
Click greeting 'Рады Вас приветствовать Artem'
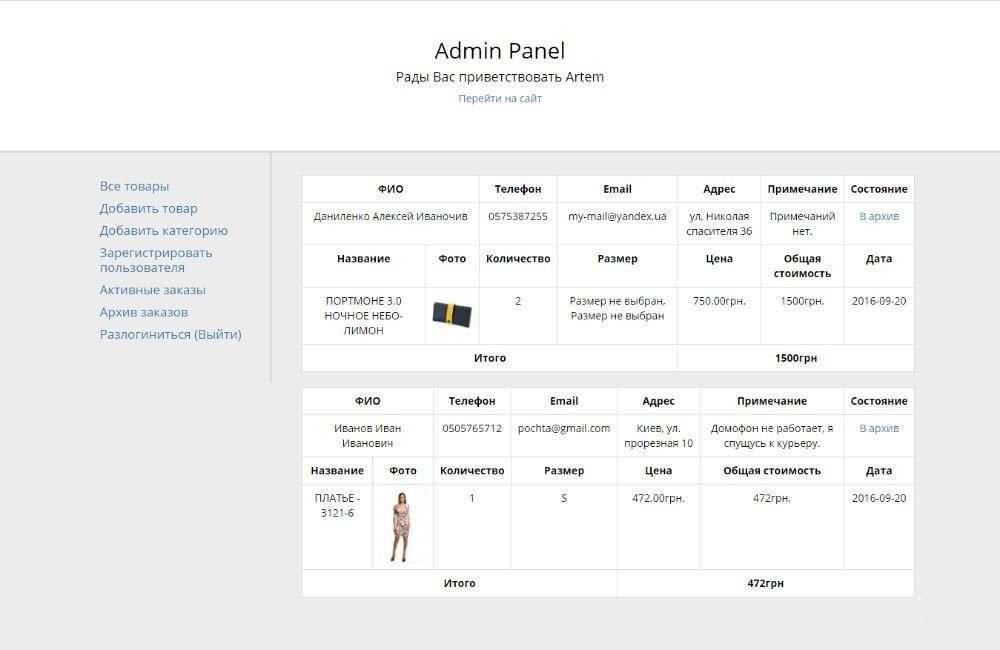click(499, 77)
